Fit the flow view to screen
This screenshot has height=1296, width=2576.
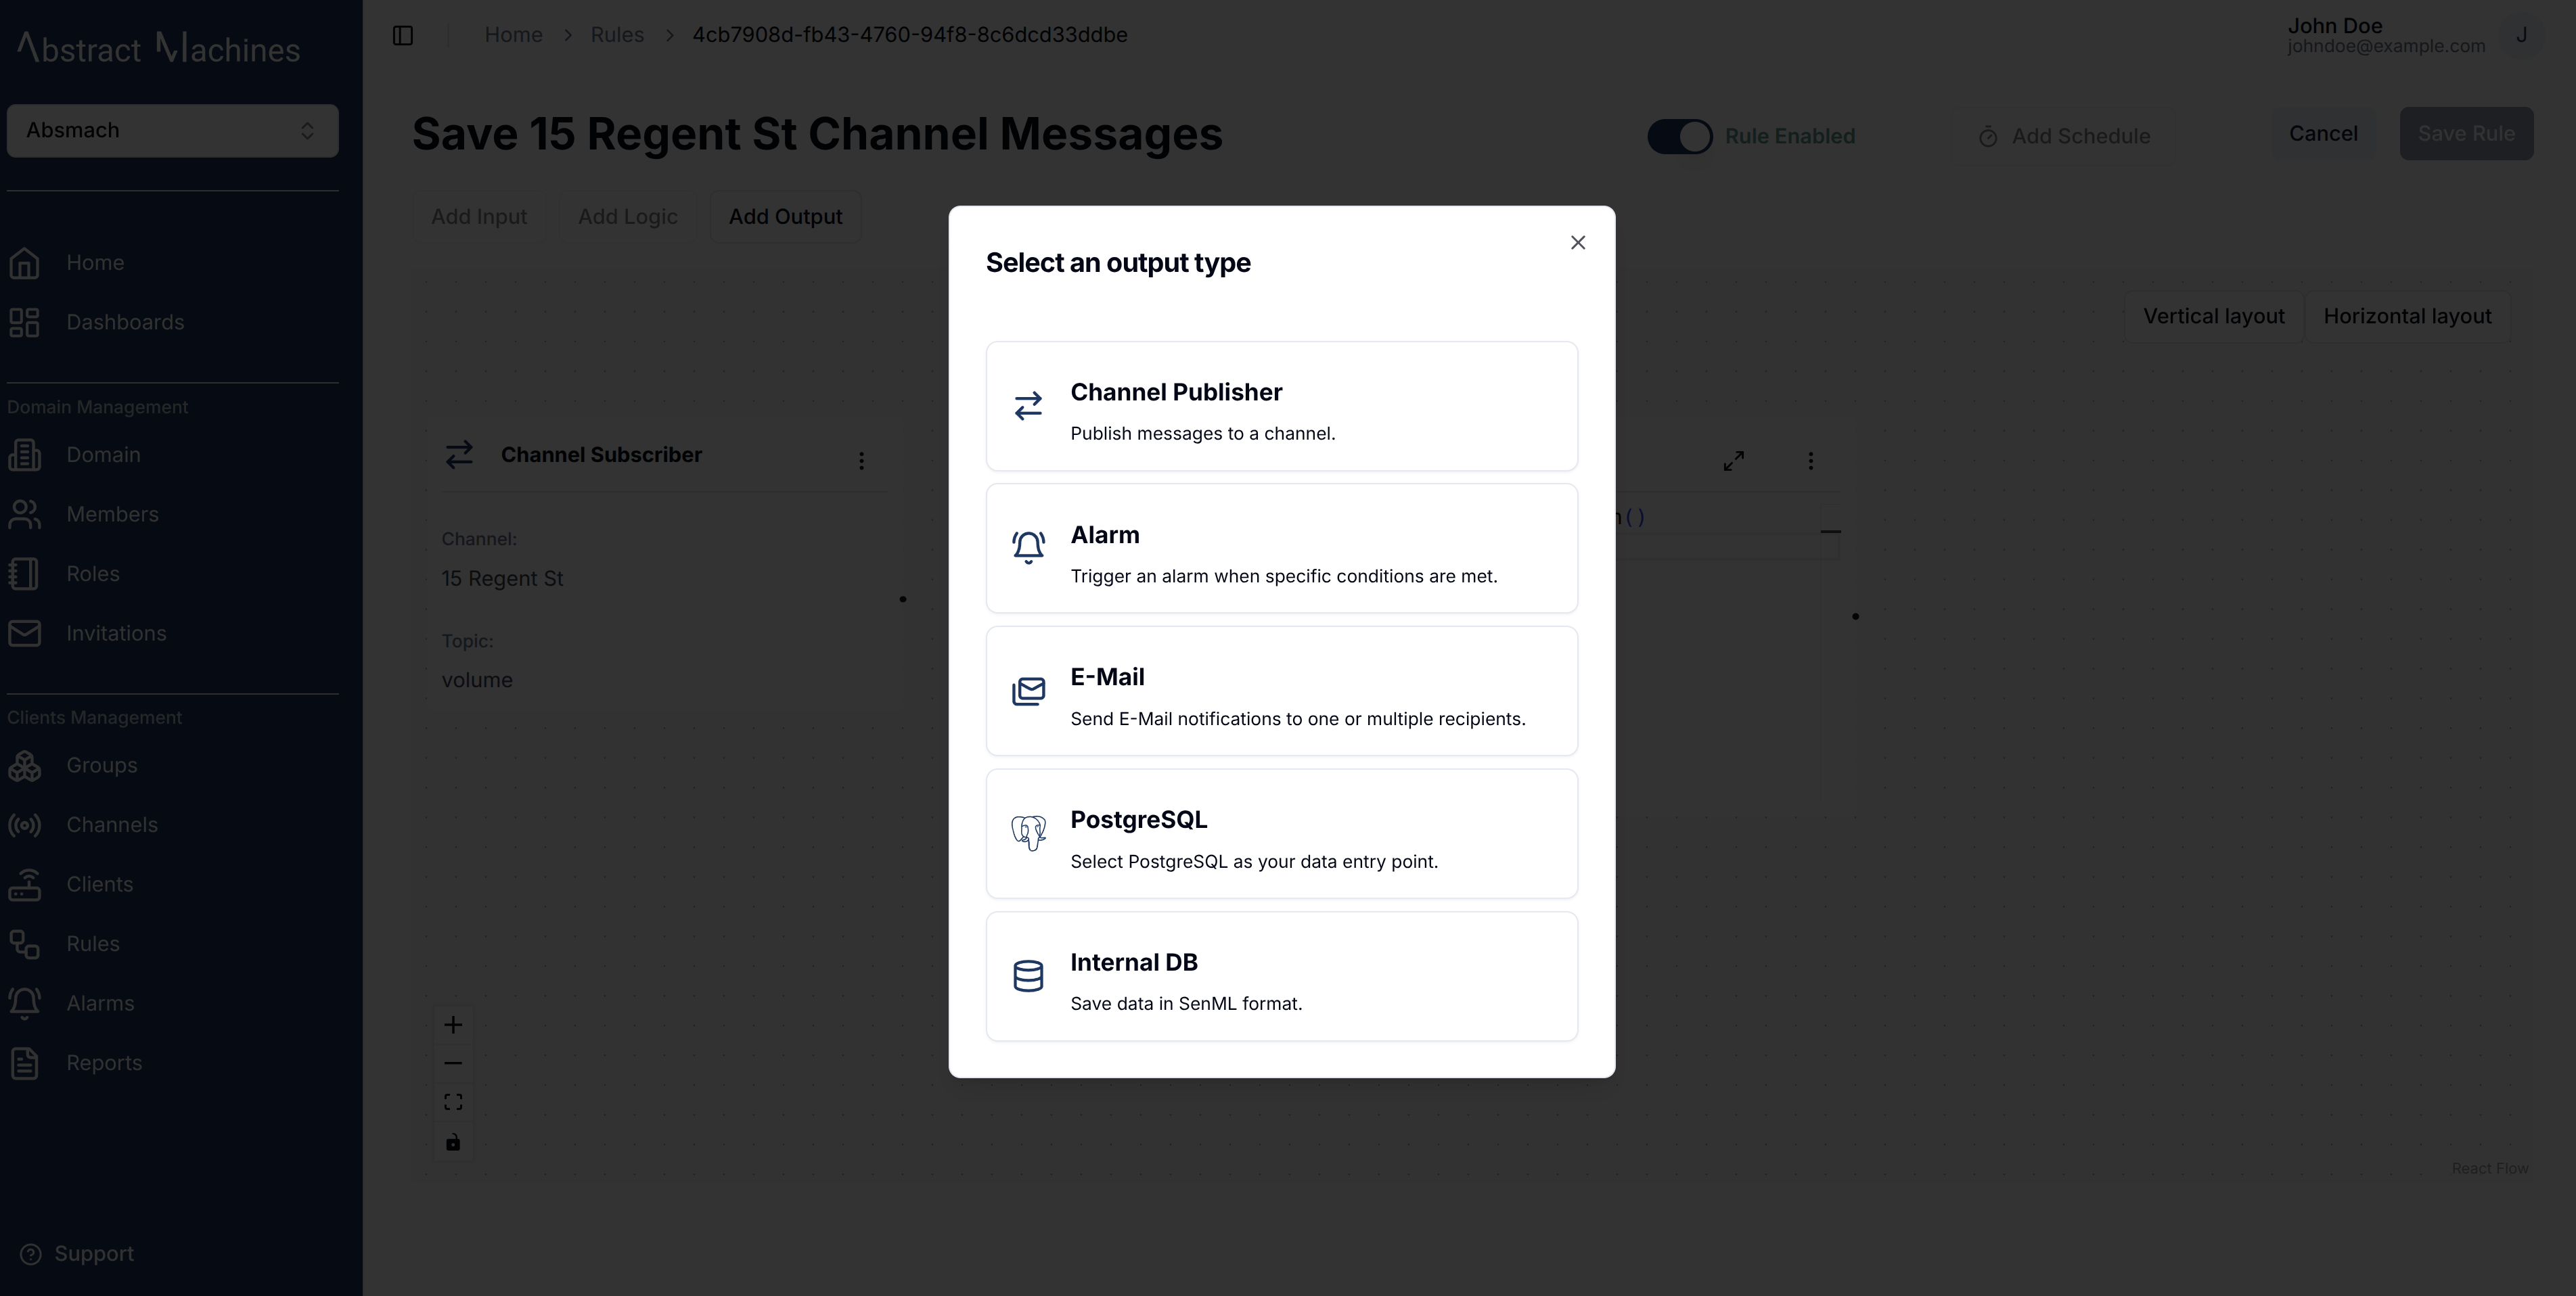pyautogui.click(x=453, y=1103)
